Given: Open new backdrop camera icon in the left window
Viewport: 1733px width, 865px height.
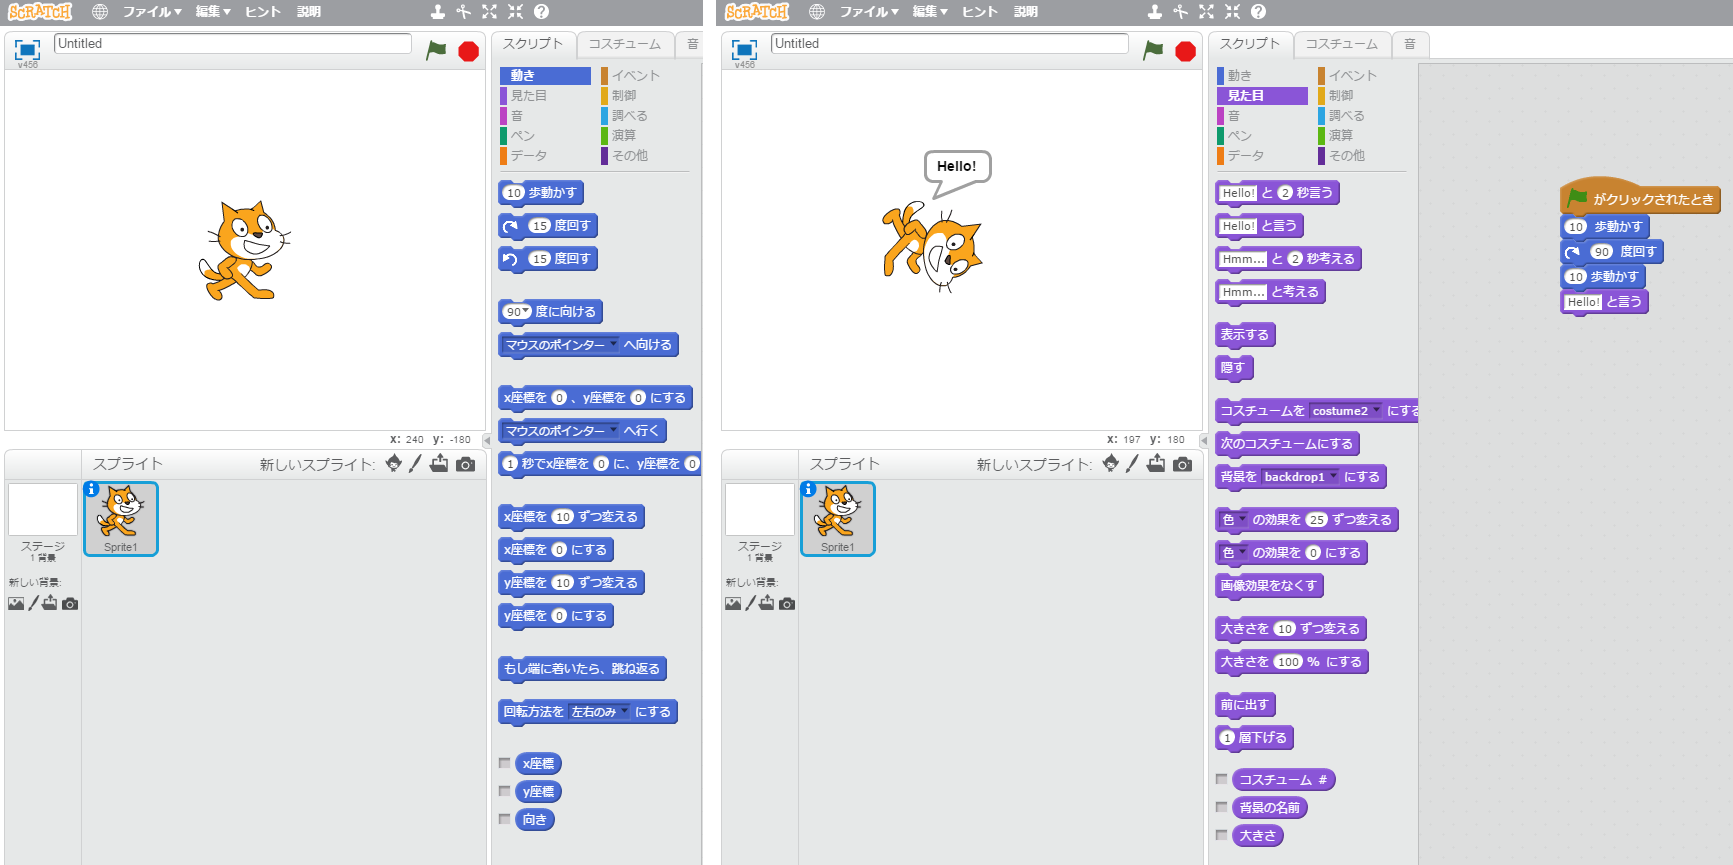Looking at the screenshot, I should 70,604.
